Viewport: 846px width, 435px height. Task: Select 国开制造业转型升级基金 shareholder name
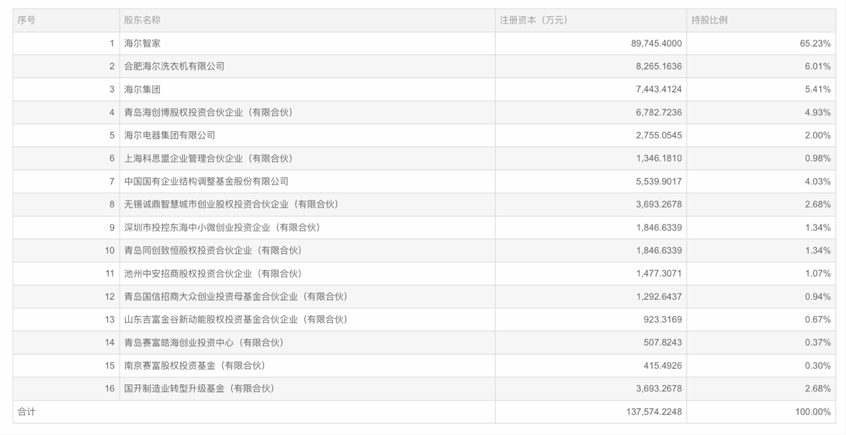(x=201, y=388)
